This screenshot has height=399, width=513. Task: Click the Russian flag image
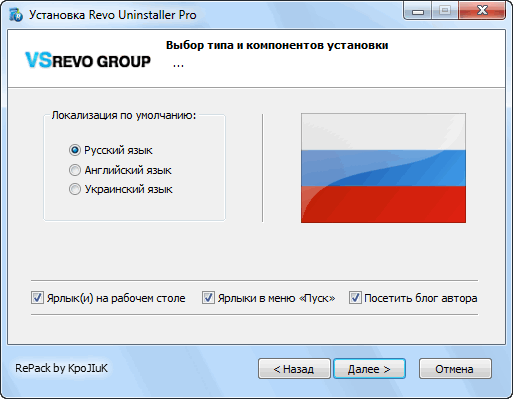[383, 168]
